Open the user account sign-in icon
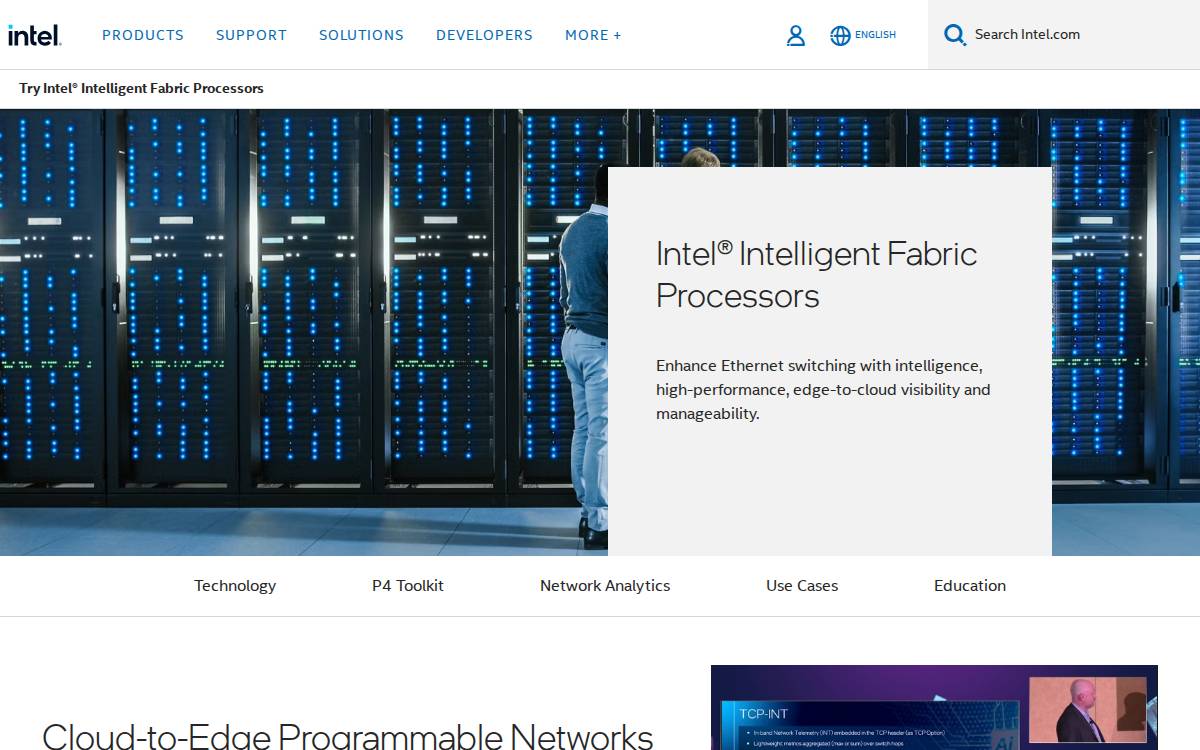The image size is (1200, 750). click(x=796, y=35)
